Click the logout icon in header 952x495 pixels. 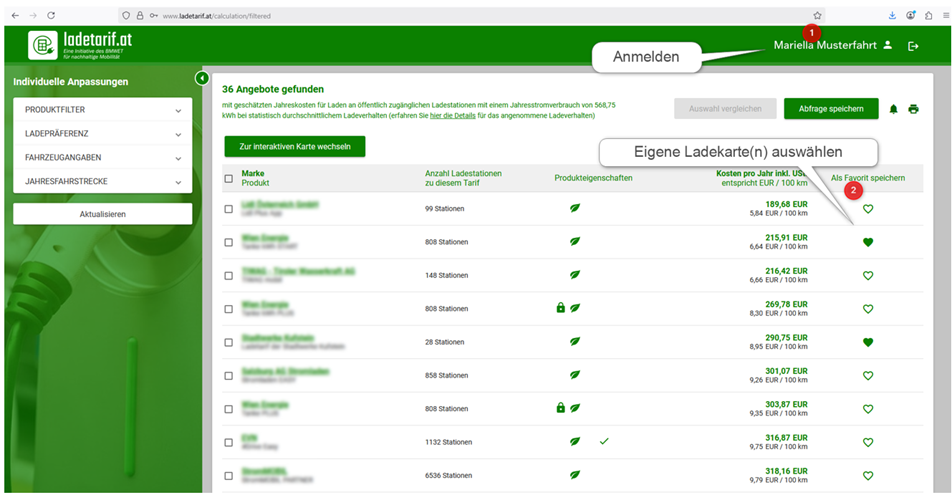click(x=913, y=46)
